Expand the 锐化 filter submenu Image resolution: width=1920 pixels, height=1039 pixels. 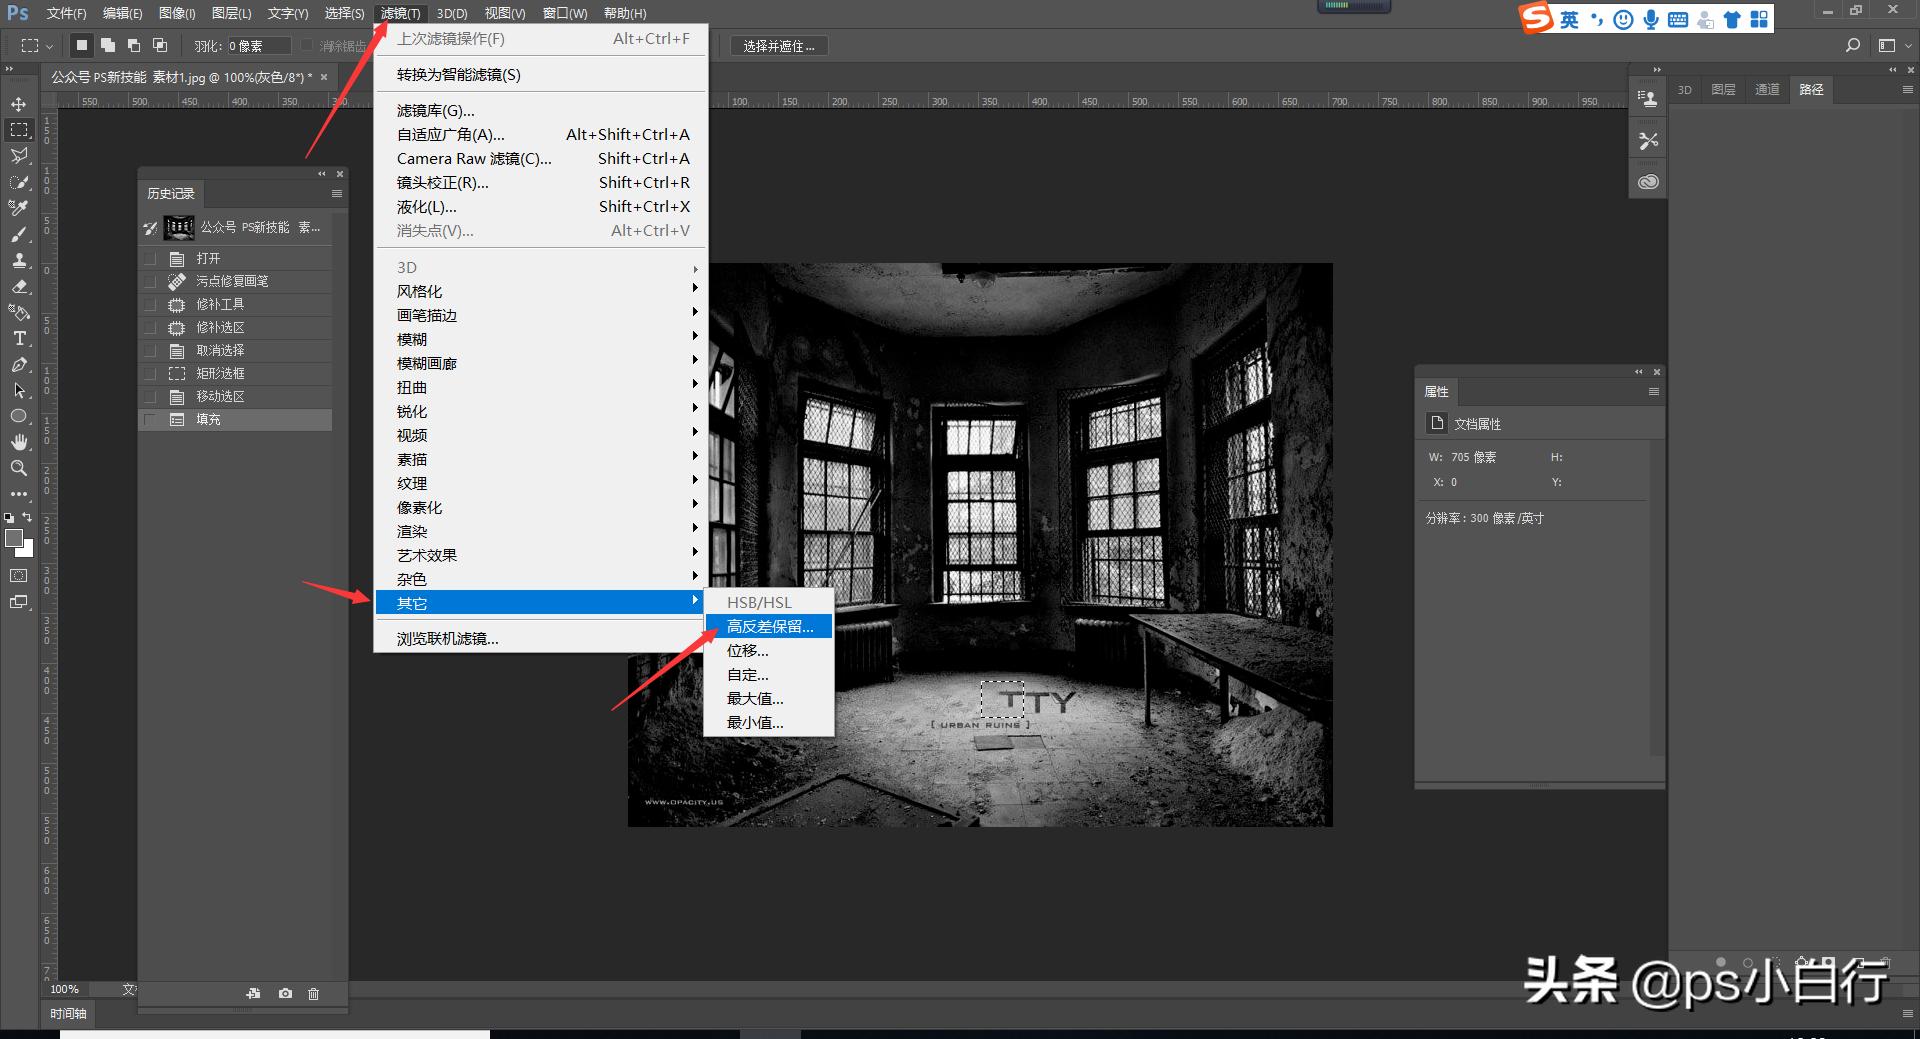click(540, 411)
